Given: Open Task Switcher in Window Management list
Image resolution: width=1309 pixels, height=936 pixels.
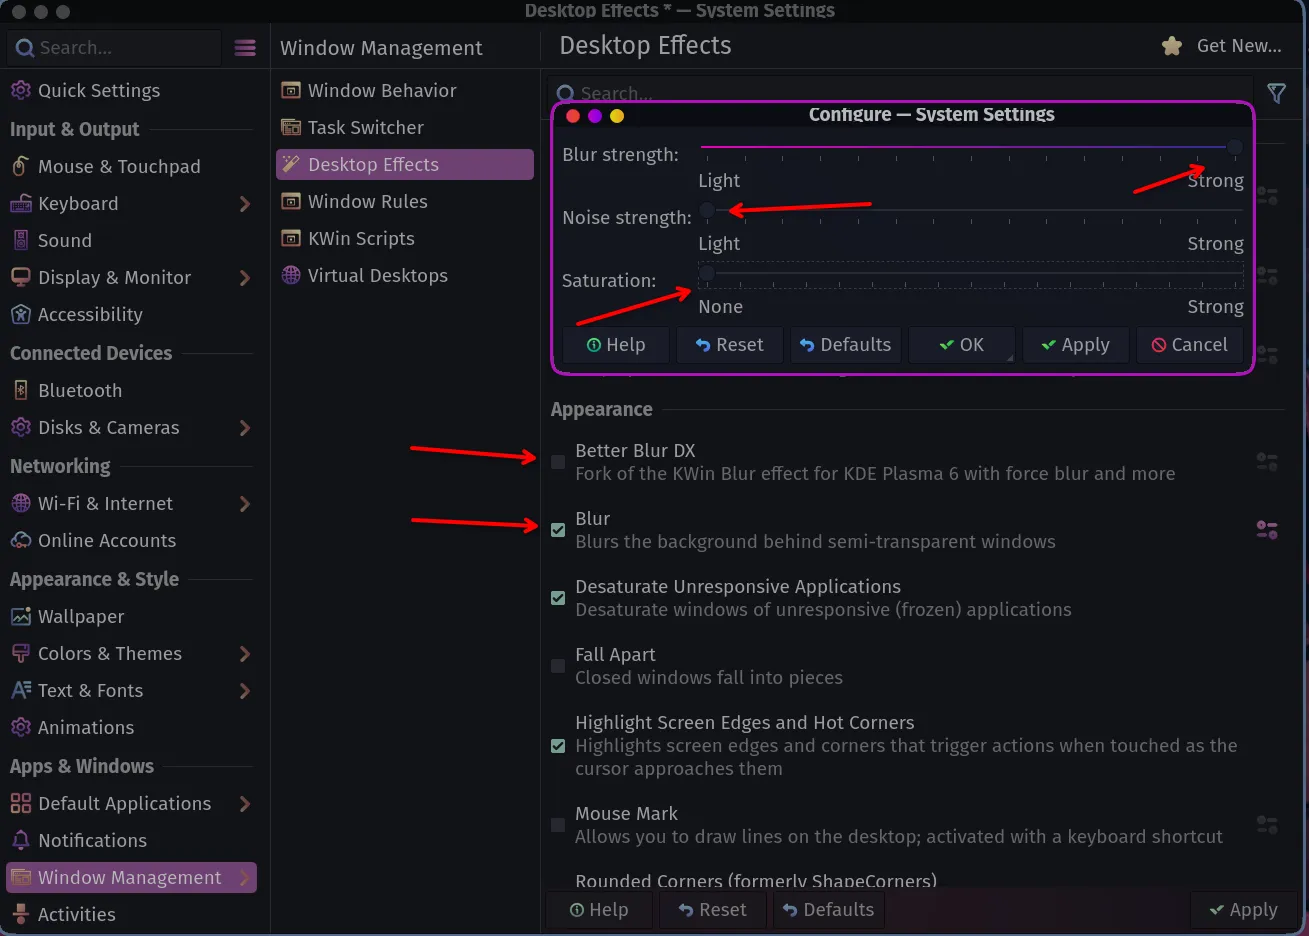Looking at the screenshot, I should click(x=404, y=128).
